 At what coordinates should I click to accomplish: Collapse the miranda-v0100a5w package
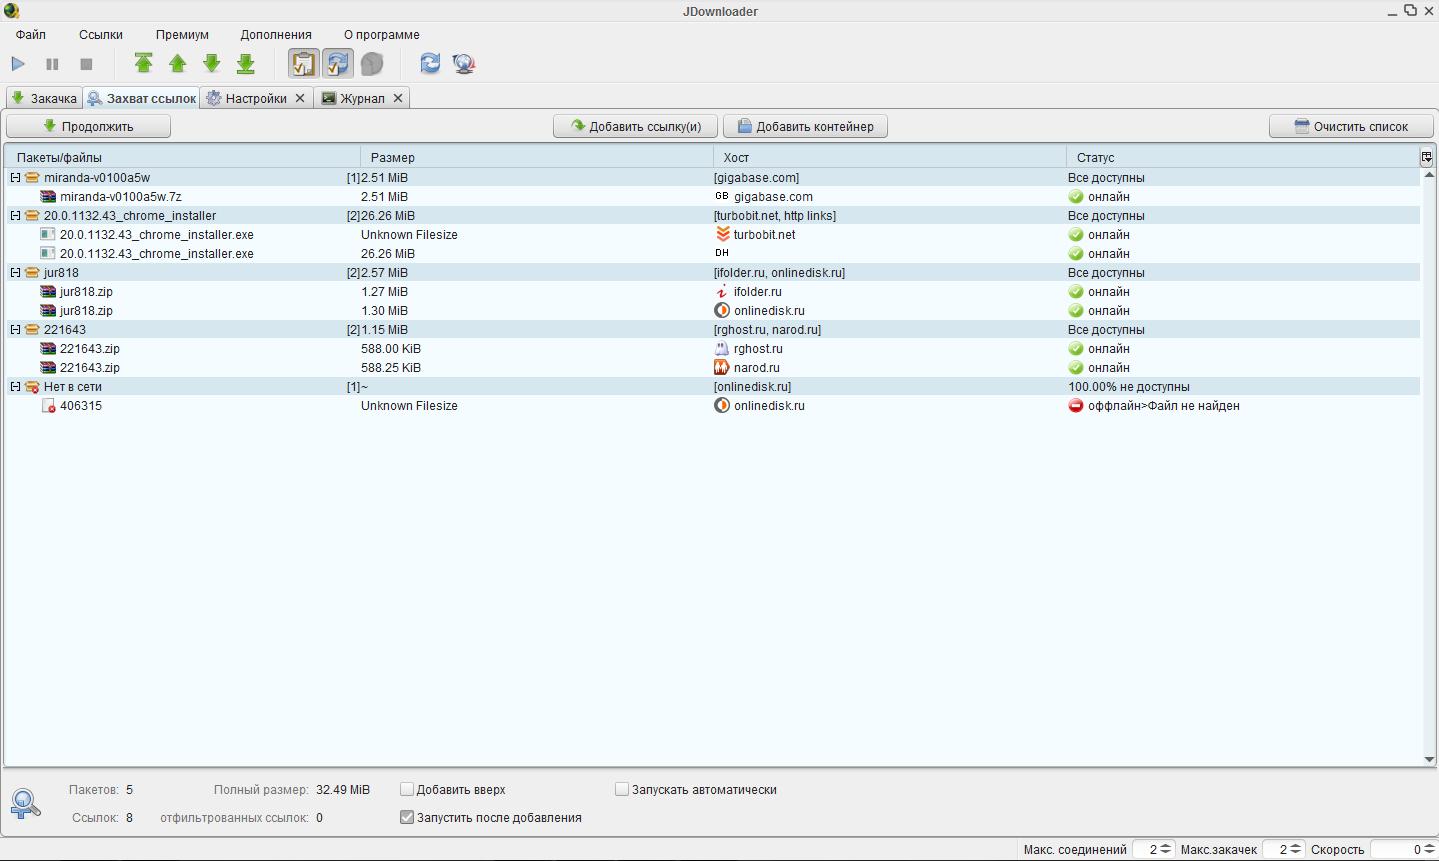(15, 178)
